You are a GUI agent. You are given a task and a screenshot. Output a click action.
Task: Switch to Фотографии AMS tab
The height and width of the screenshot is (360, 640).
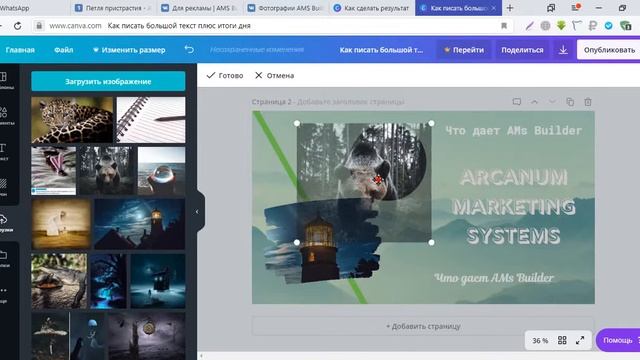(x=285, y=8)
